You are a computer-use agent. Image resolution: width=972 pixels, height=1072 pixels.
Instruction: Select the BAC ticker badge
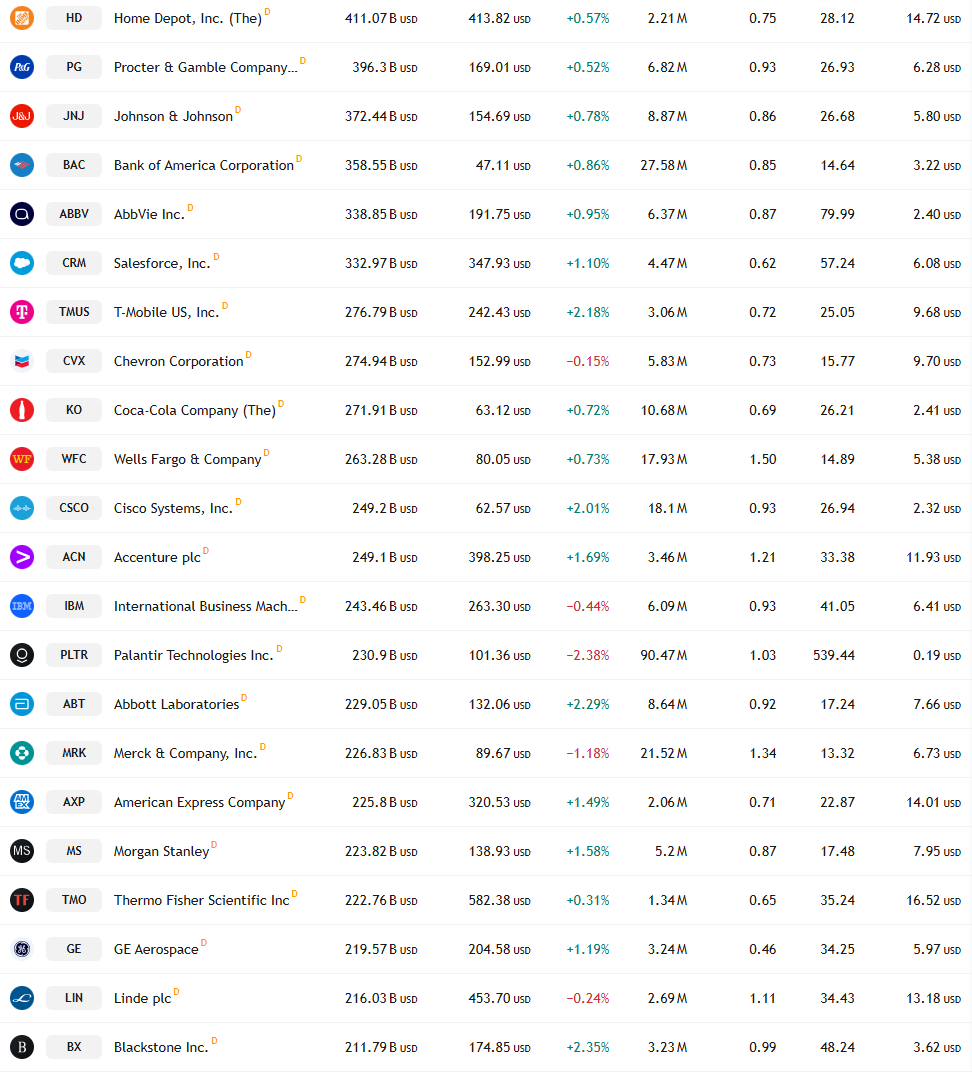(74, 165)
